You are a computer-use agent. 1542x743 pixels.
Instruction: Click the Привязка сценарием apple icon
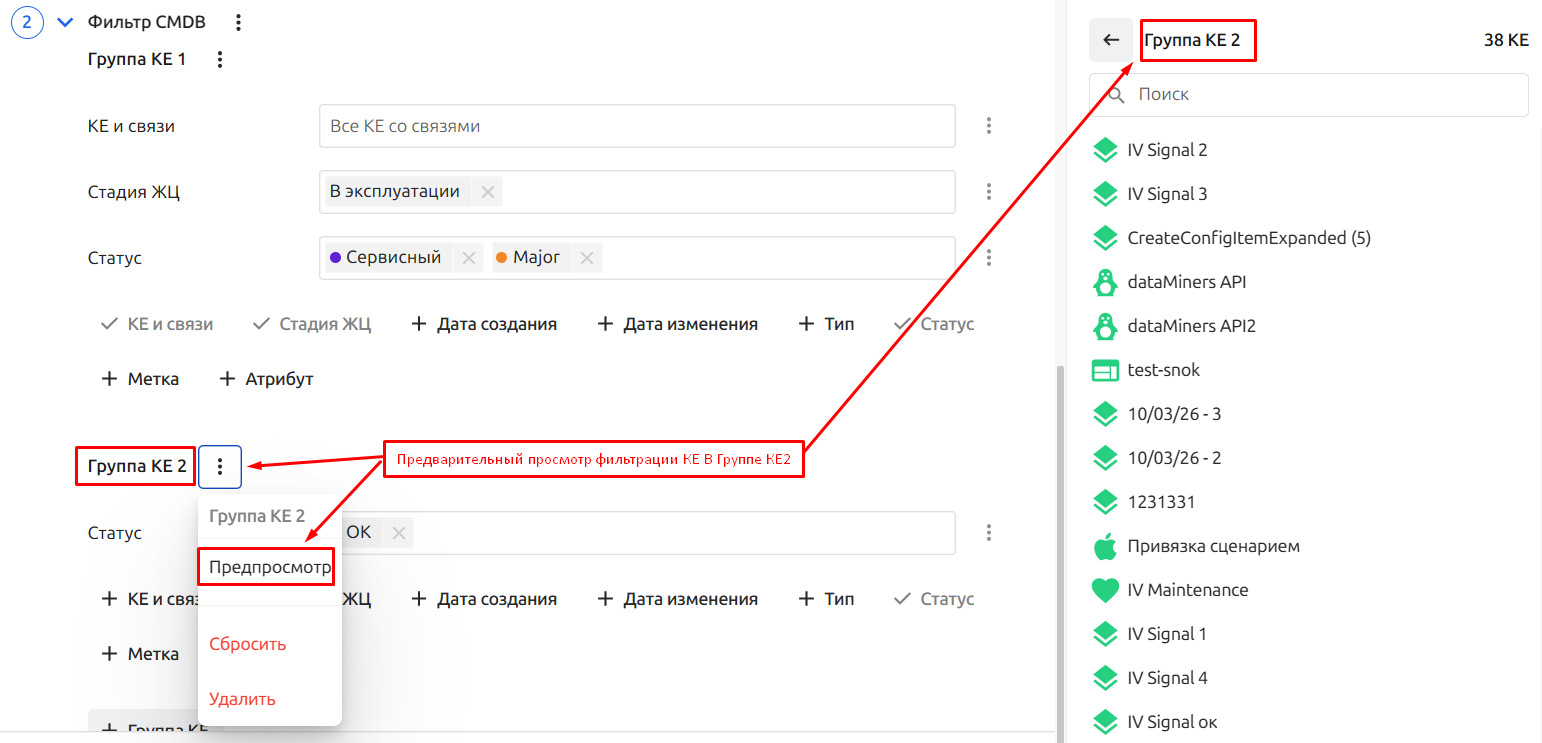(x=1104, y=546)
